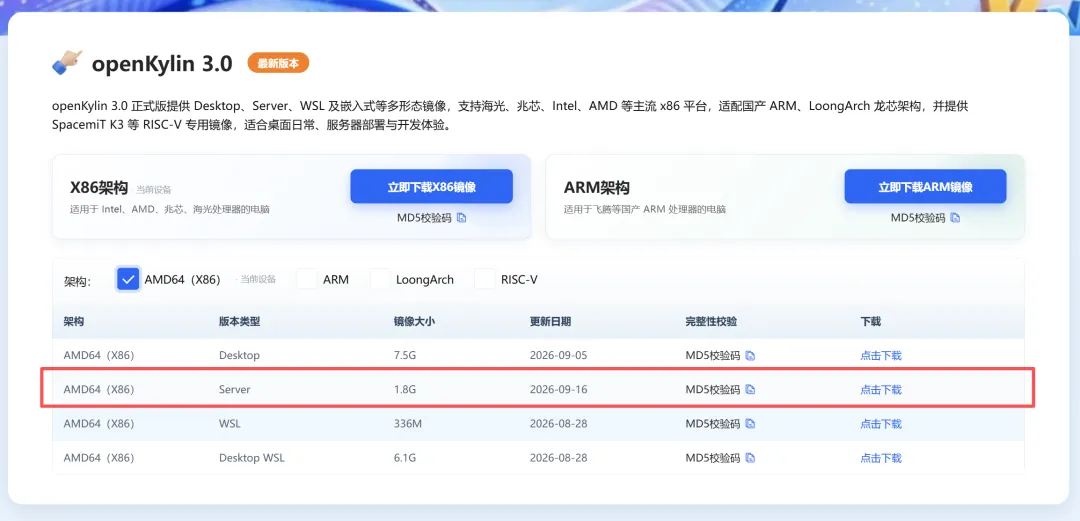
Task: Click the 完整性校验 column header
Action: [x=711, y=322]
